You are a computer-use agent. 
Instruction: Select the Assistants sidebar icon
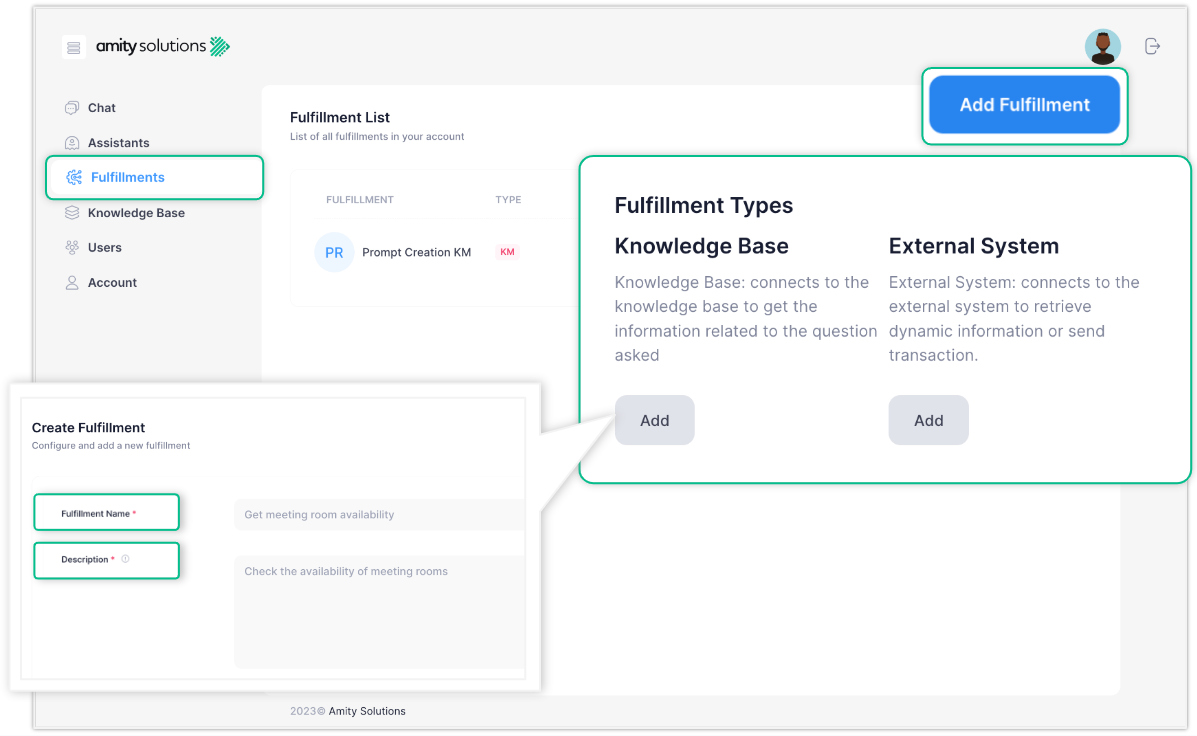tap(71, 143)
